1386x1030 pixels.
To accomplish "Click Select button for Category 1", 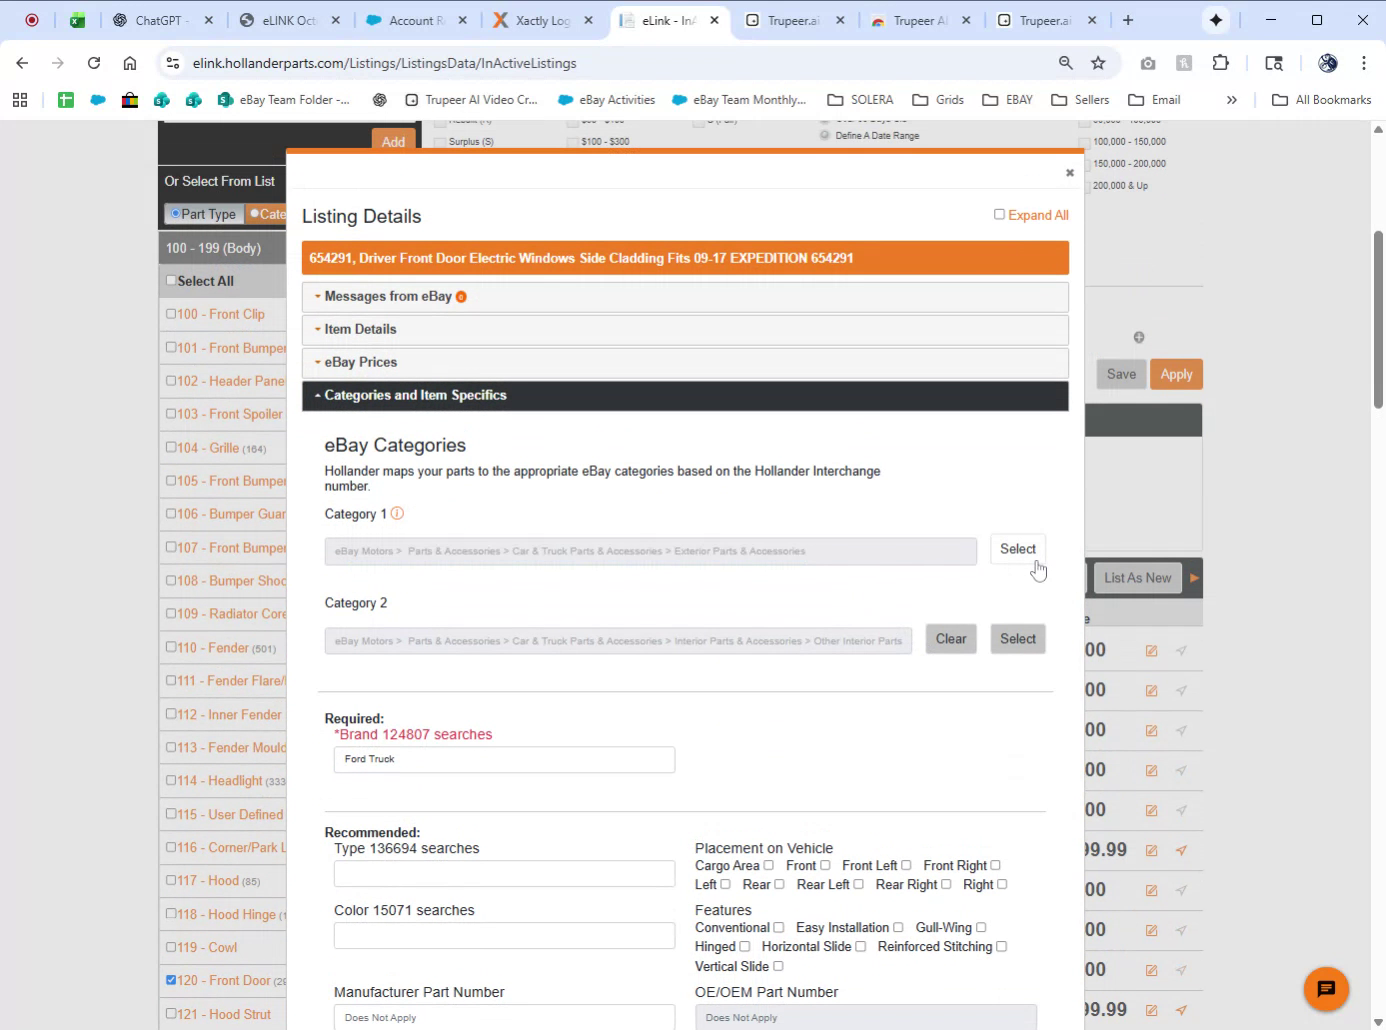I will point(1018,549).
